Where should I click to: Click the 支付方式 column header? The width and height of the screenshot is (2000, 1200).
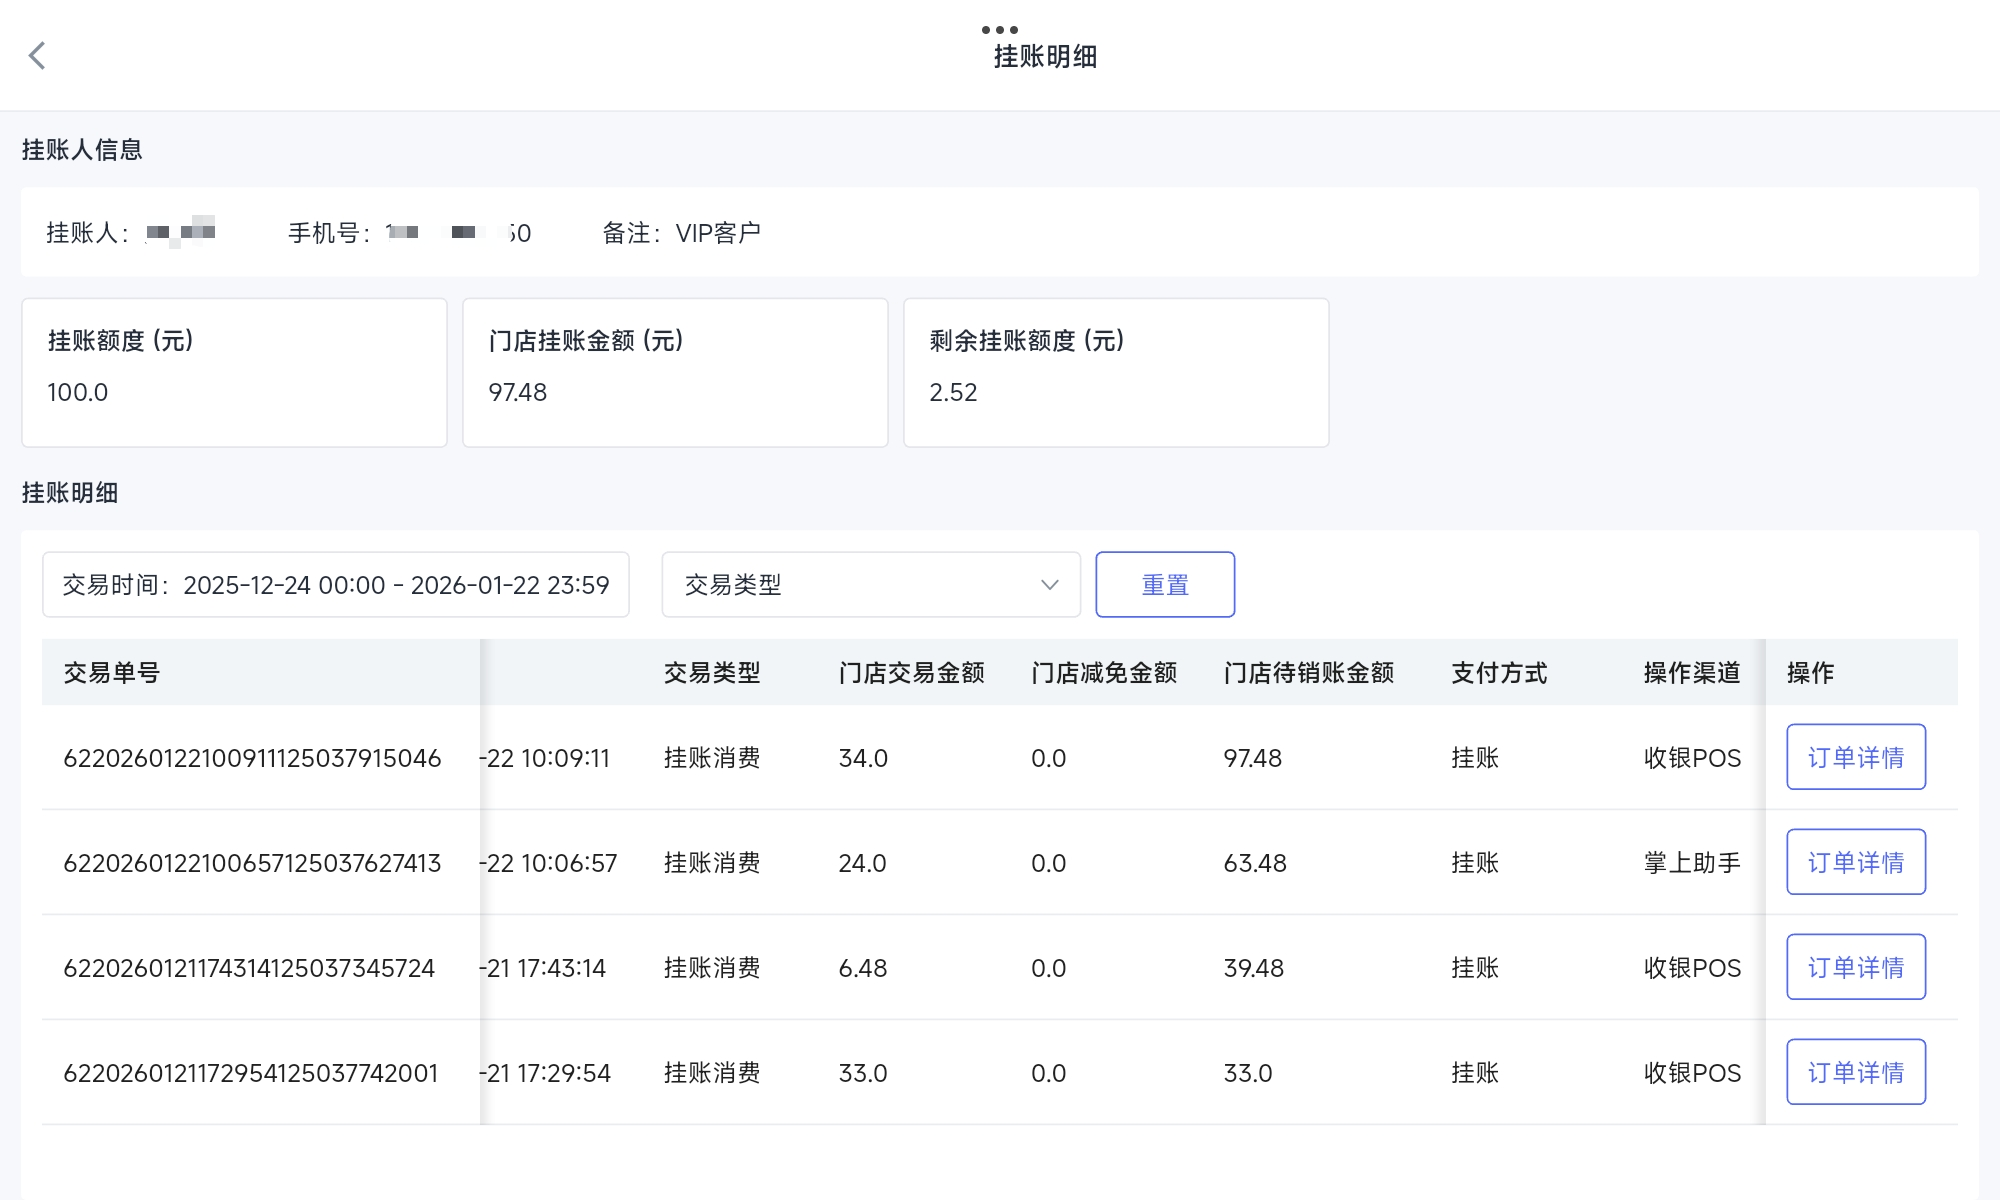tap(1499, 673)
